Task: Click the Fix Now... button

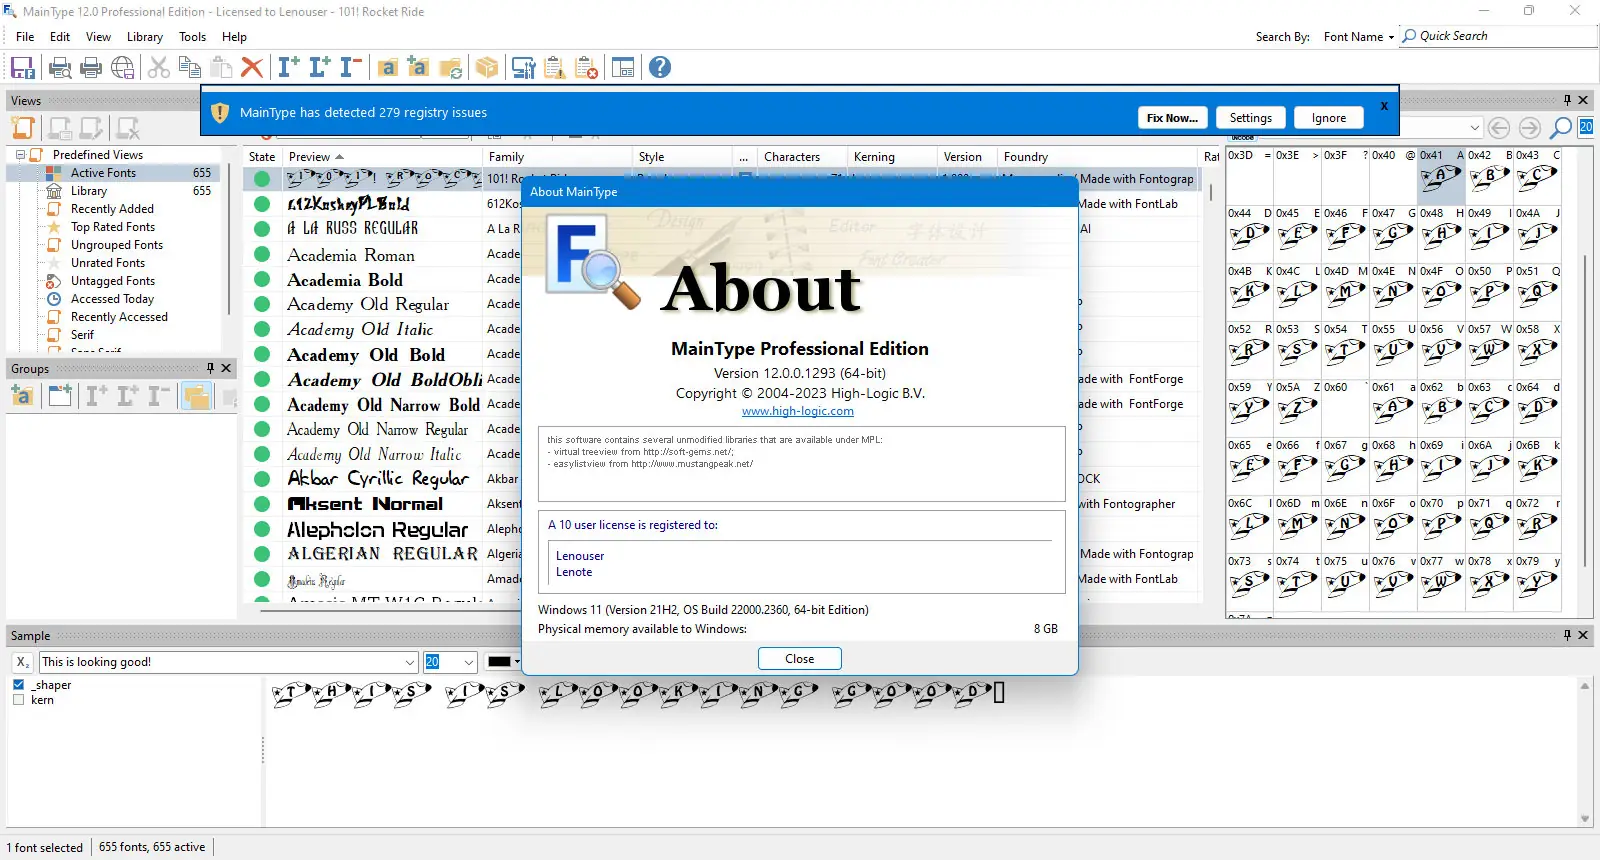Action: click(x=1173, y=118)
